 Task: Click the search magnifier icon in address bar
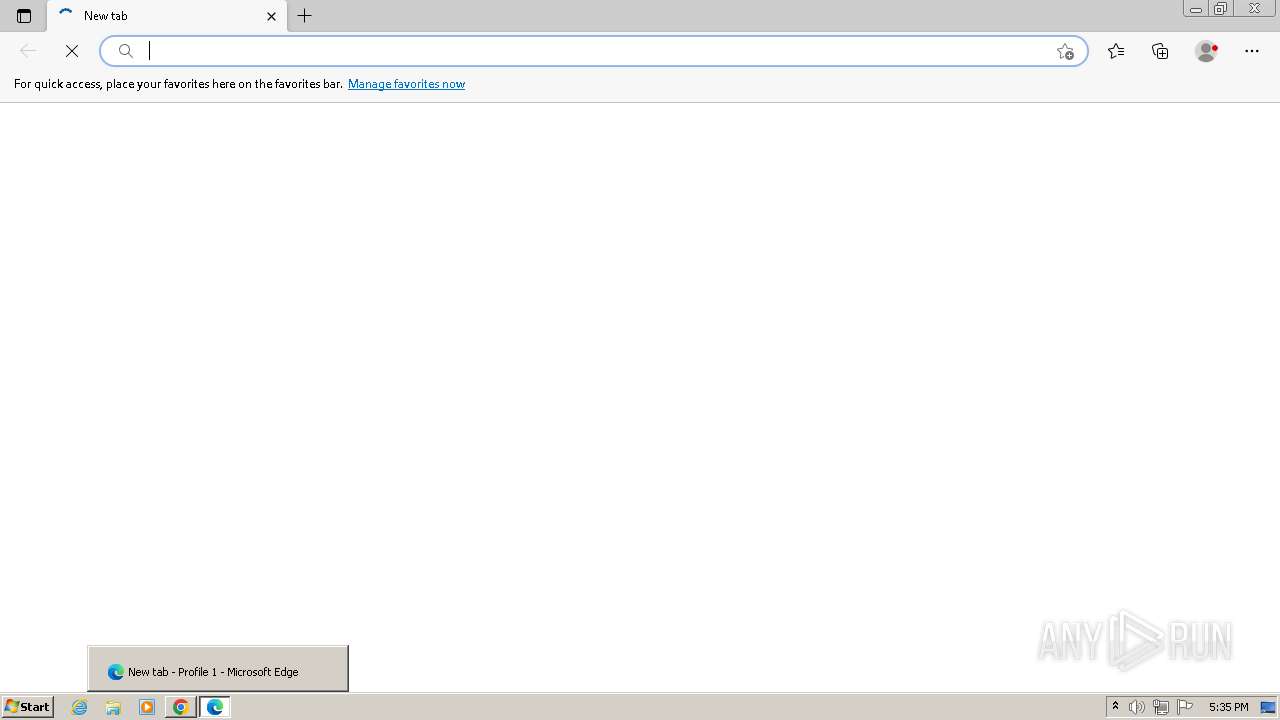pyautogui.click(x=126, y=51)
